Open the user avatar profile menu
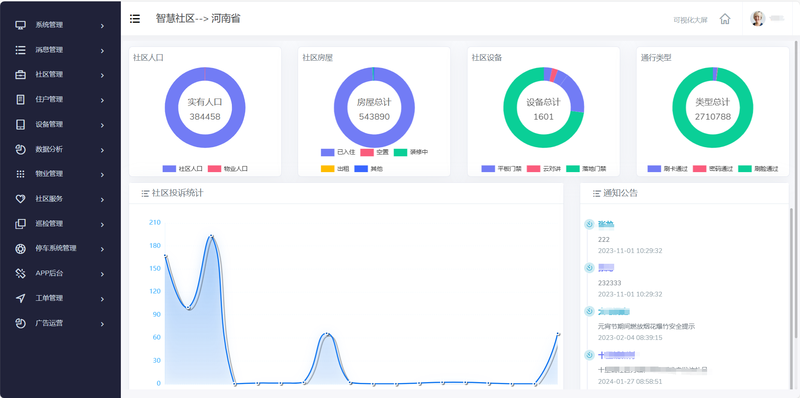 (757, 18)
